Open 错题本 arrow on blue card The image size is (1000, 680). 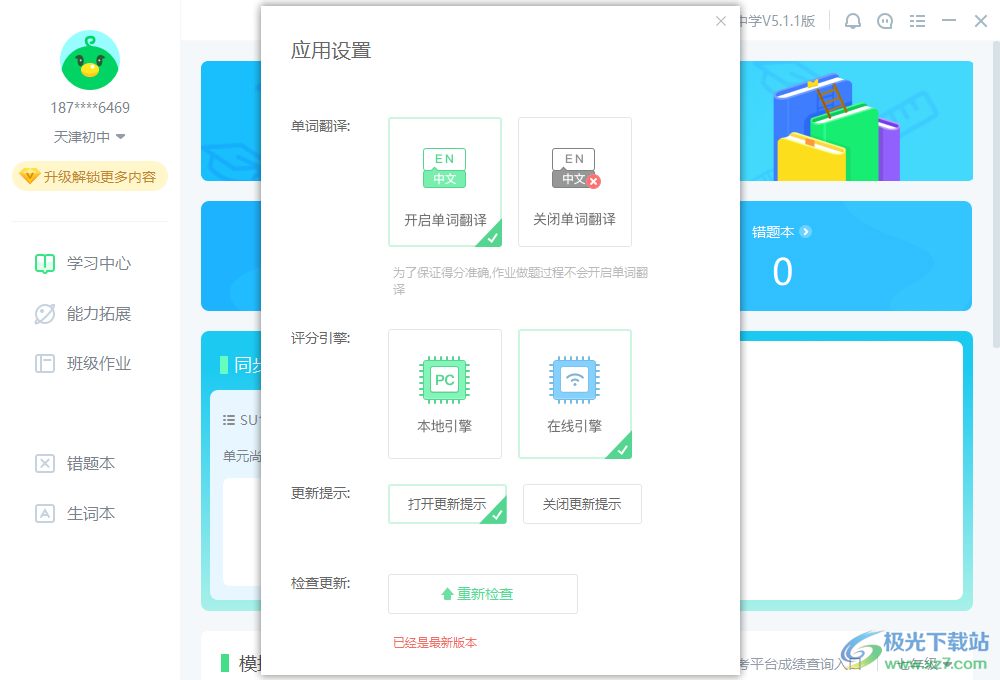(805, 232)
